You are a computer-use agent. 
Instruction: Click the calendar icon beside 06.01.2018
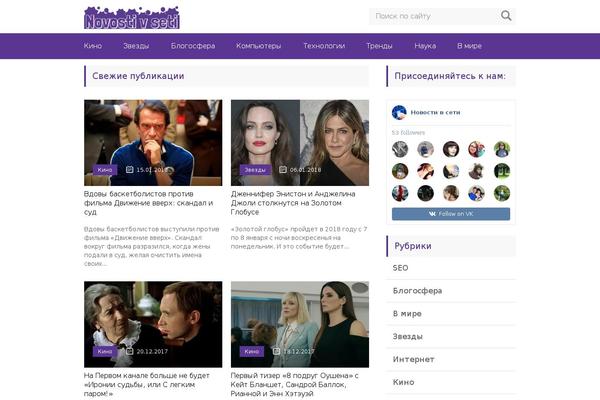283,169
